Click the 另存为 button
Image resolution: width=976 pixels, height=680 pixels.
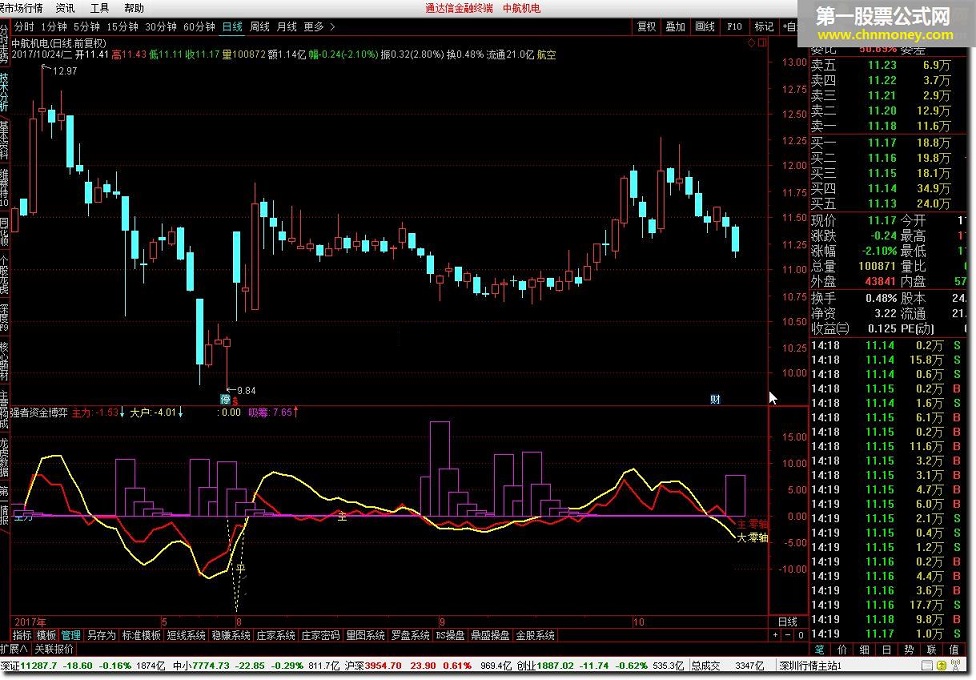click(x=101, y=636)
